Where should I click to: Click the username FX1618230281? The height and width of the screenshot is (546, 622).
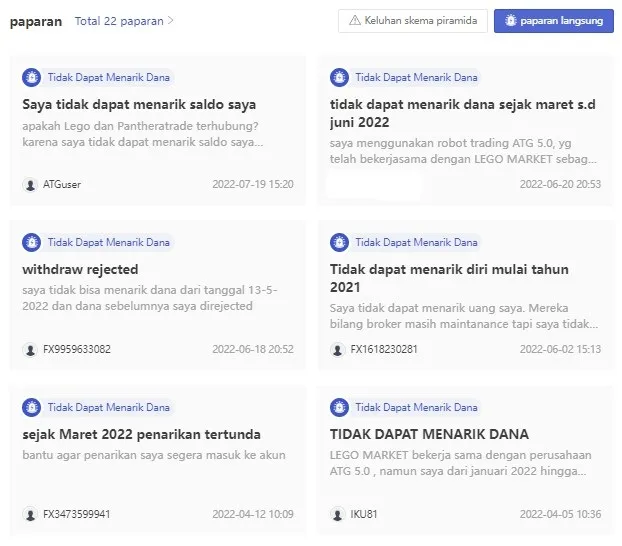[x=384, y=350]
